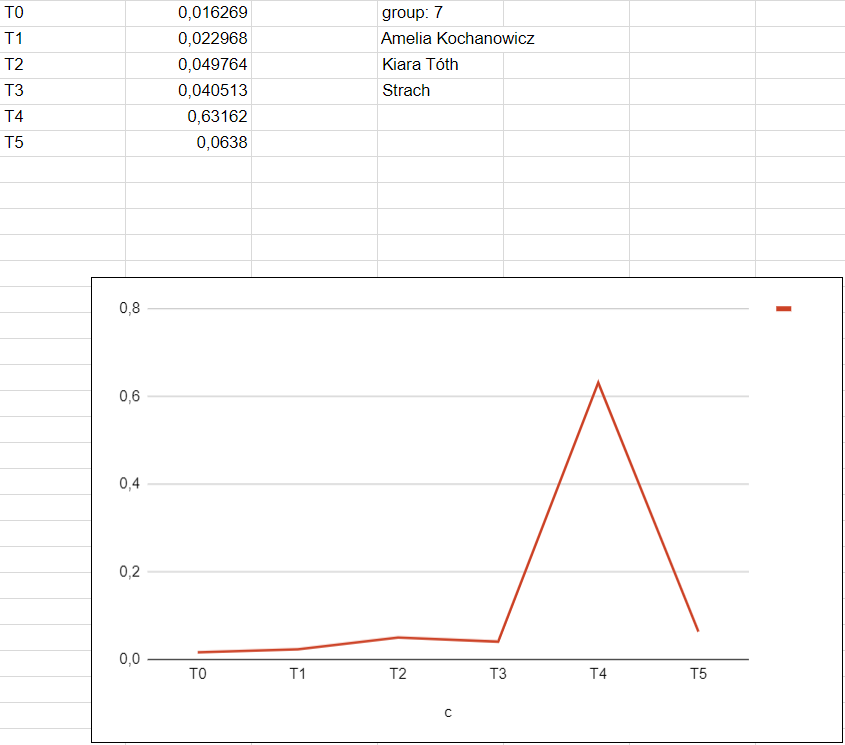The height and width of the screenshot is (745, 845).
Task: Click the 0,8 label on vertical axis
Action: tap(130, 309)
